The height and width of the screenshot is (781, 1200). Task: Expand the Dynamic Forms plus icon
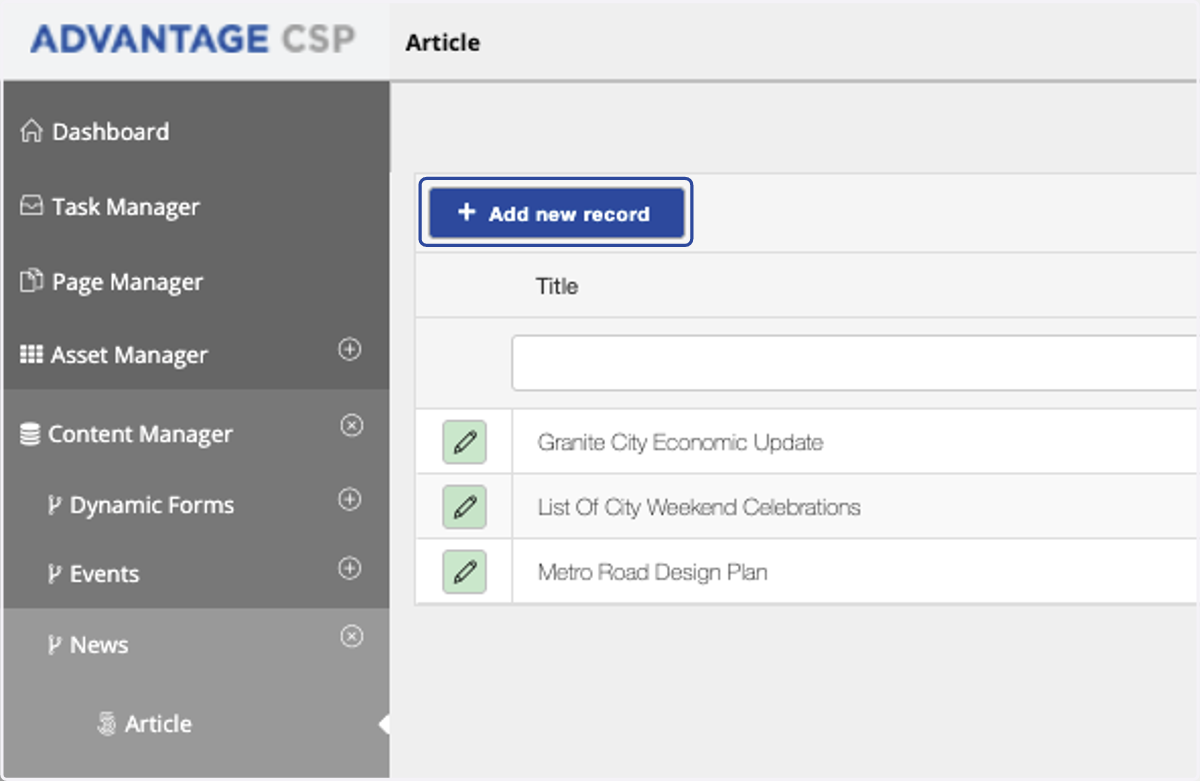coord(349,499)
